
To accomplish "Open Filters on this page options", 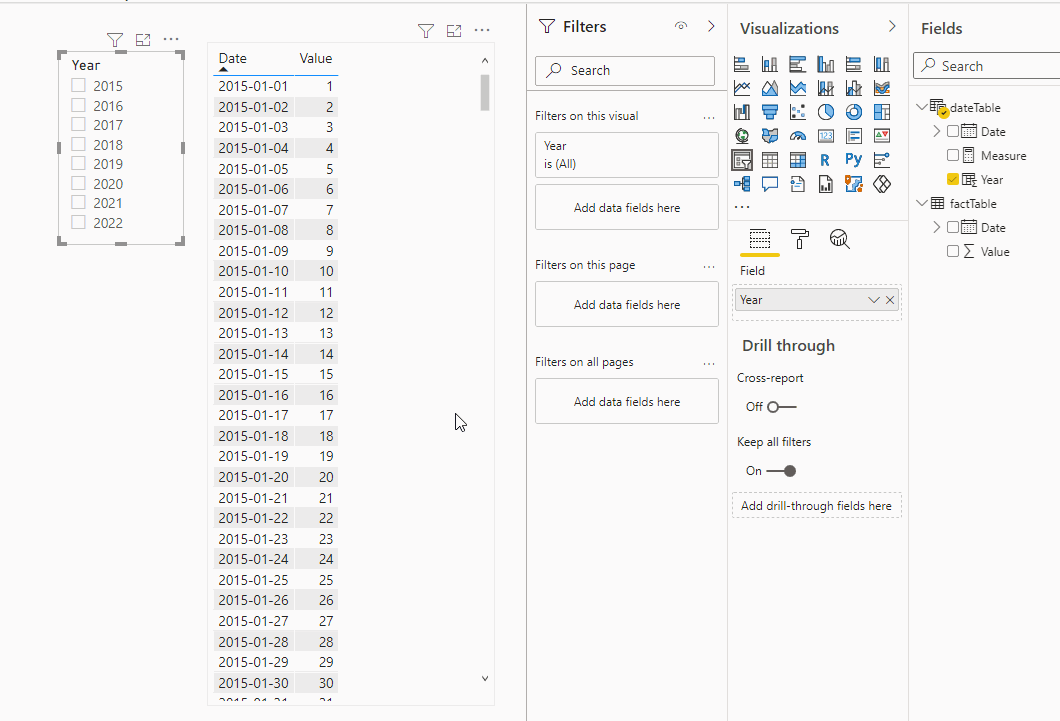I will click(708, 267).
